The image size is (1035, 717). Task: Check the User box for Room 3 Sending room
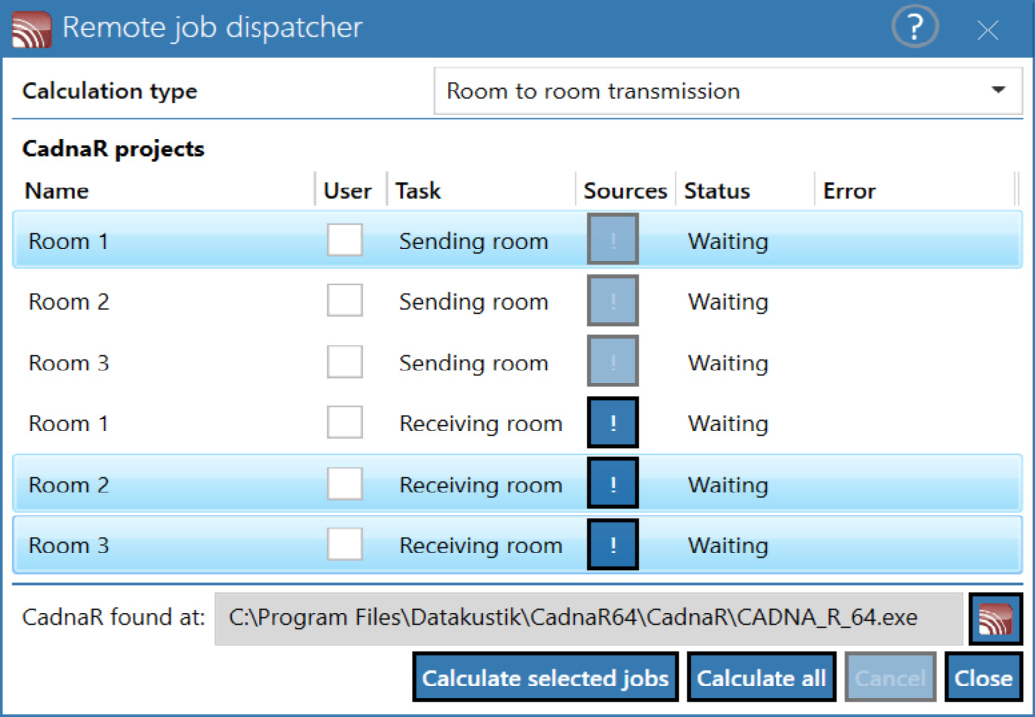[345, 361]
